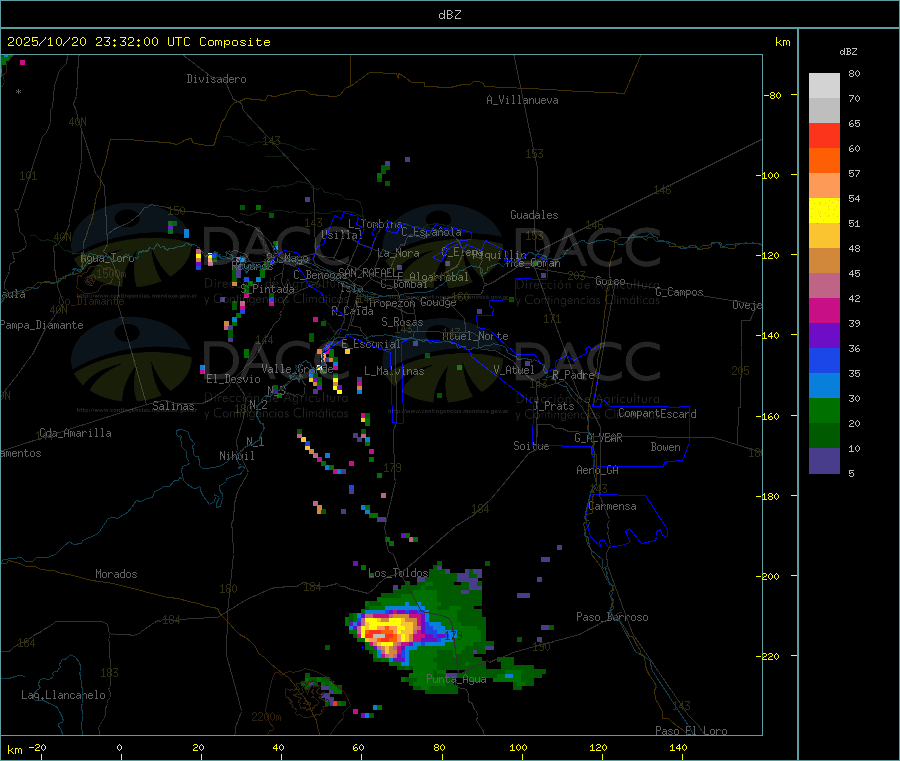Click the Aero_GA map label
The height and width of the screenshot is (761, 900).
pyautogui.click(x=597, y=470)
